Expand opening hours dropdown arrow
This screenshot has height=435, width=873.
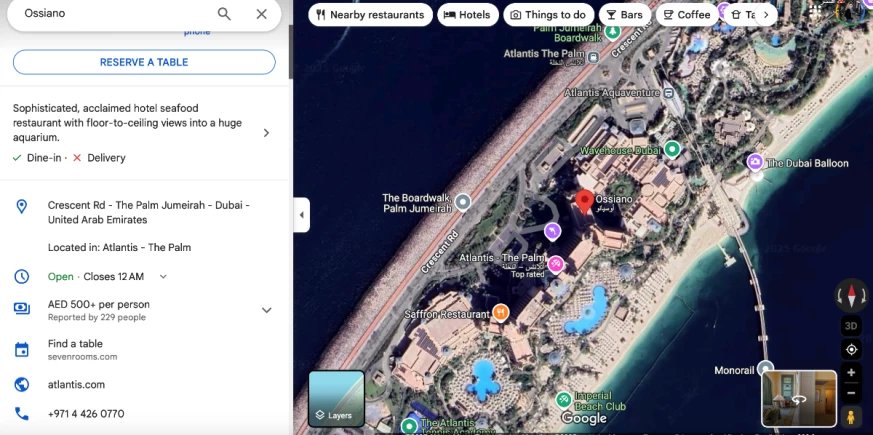tap(163, 277)
